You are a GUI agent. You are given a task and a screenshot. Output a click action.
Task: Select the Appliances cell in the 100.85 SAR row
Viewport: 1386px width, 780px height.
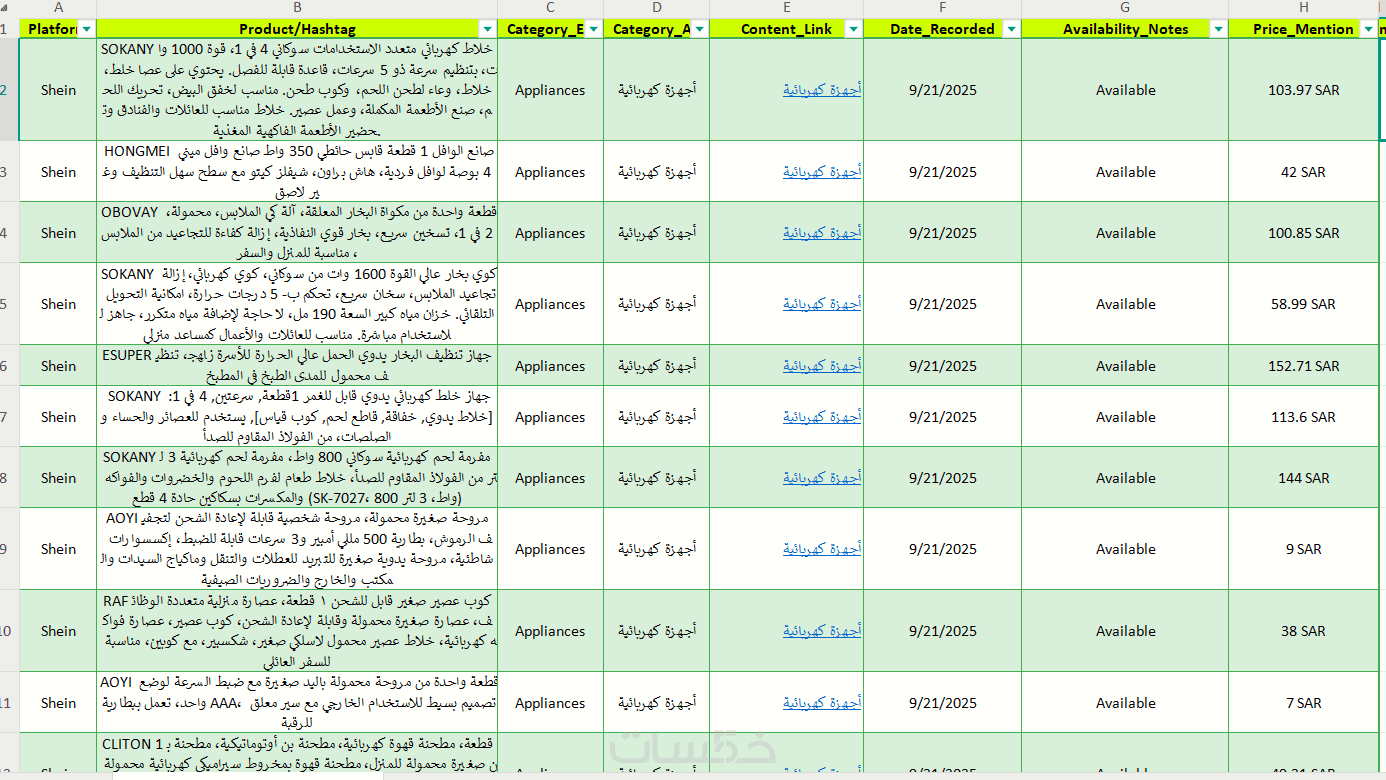click(x=550, y=233)
